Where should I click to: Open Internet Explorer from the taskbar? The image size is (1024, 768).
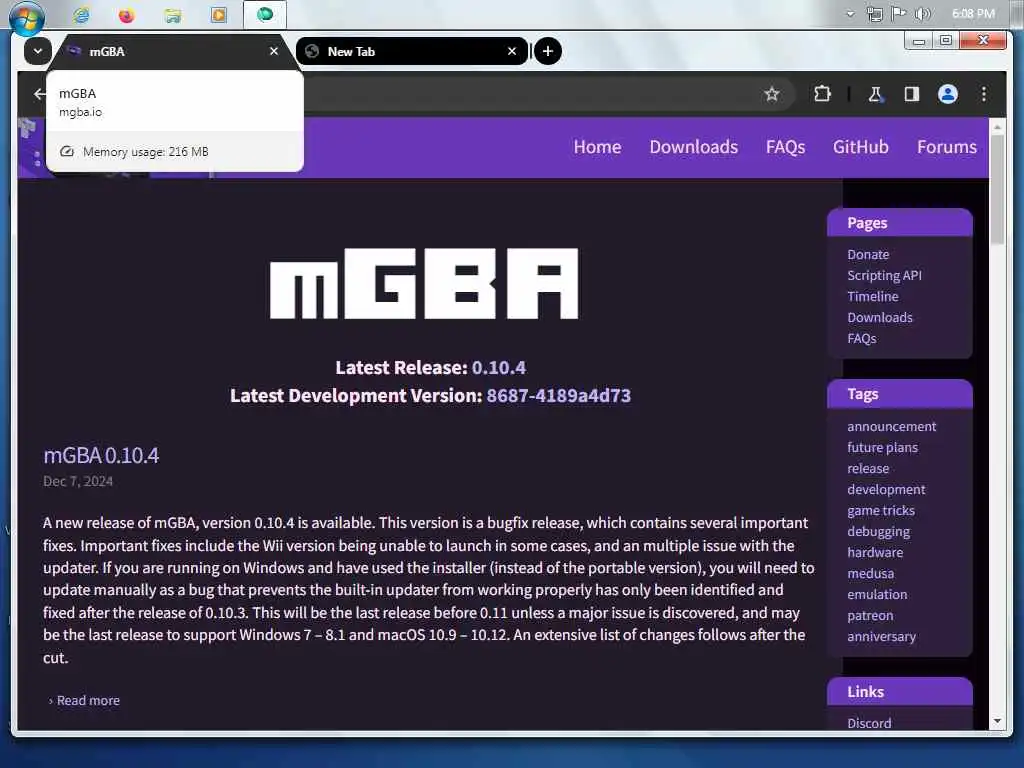pyautogui.click(x=82, y=14)
